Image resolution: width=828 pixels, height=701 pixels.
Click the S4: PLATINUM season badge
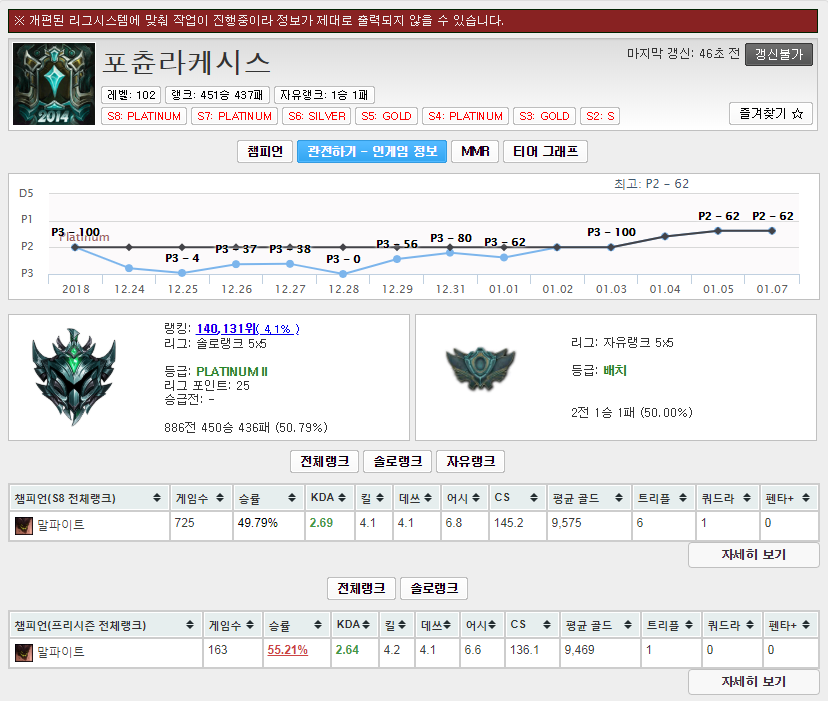(x=465, y=116)
